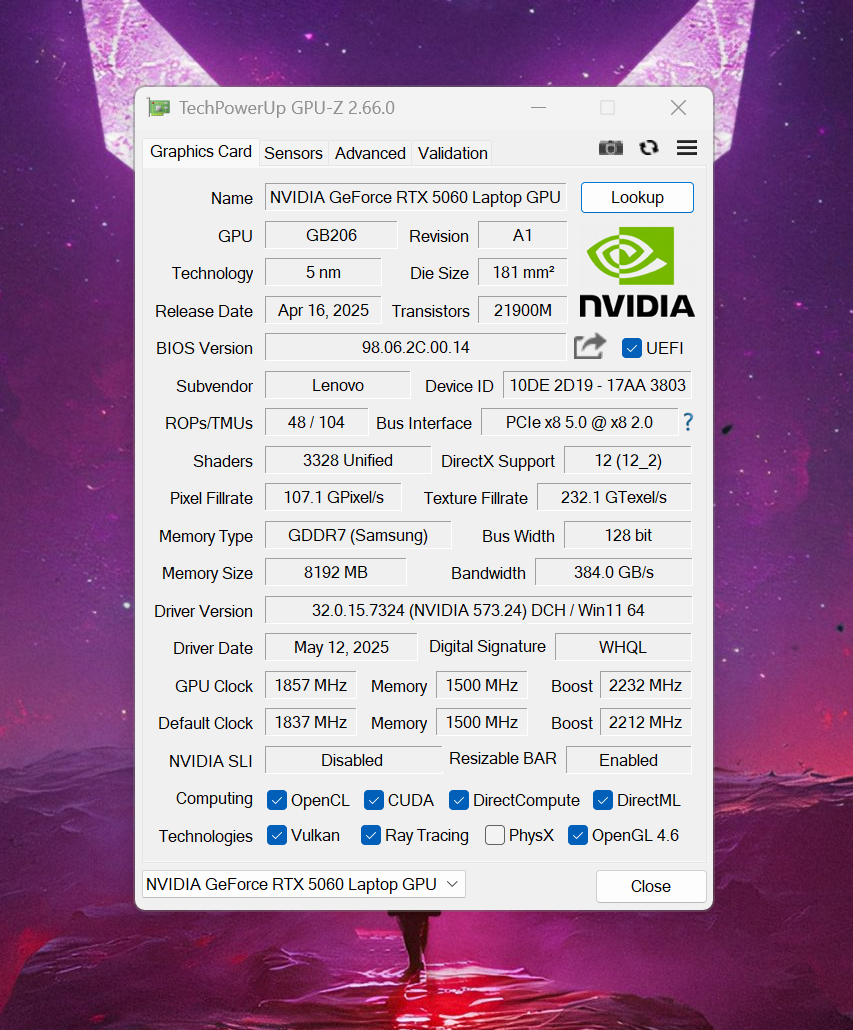This screenshot has height=1030, width=853.
Task: Click the BIOS export share icon
Action: [590, 346]
